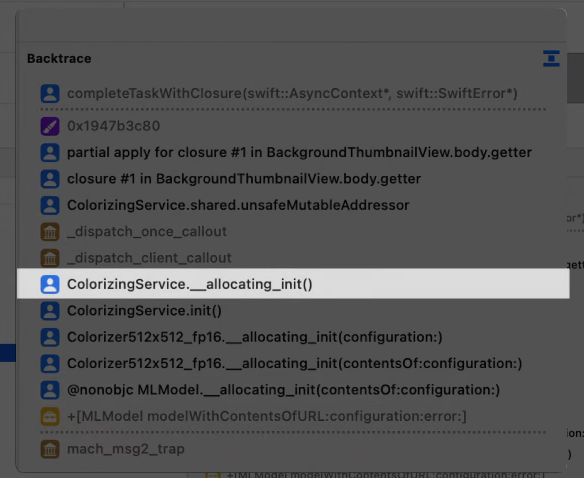This screenshot has width=584, height=478.
Task: Click user icon beside @nonobjc MLModel frame
Action: pos(50,390)
